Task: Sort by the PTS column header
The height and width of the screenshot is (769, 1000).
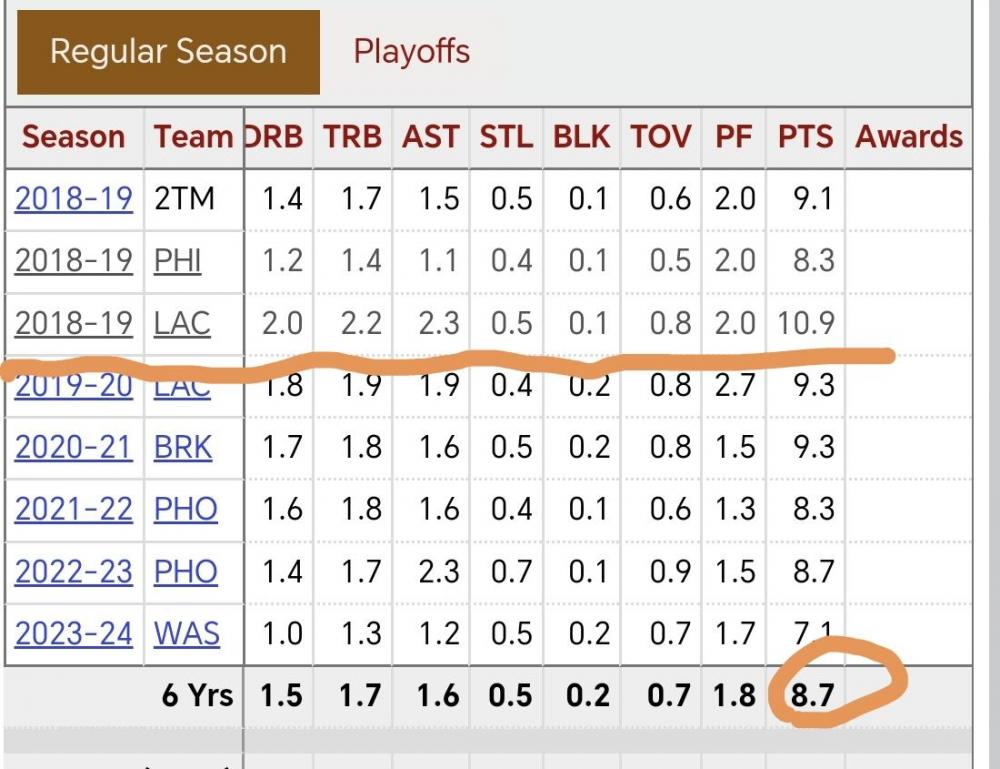Action: [805, 137]
